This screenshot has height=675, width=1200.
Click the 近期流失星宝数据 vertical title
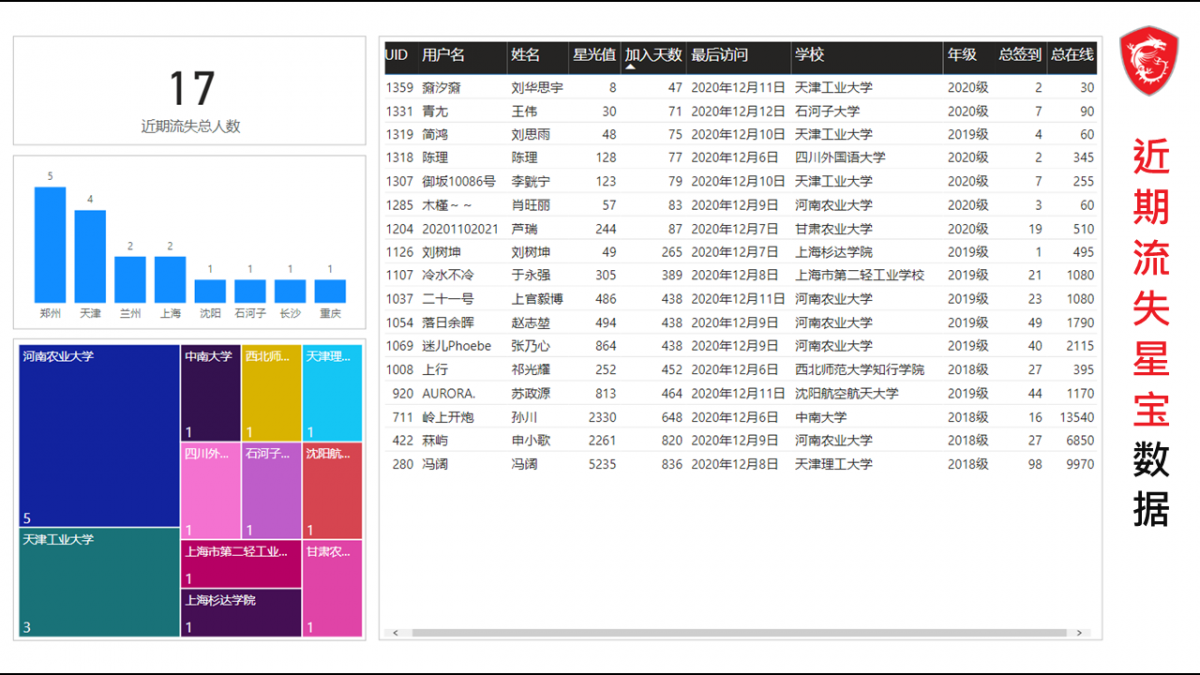[1151, 332]
